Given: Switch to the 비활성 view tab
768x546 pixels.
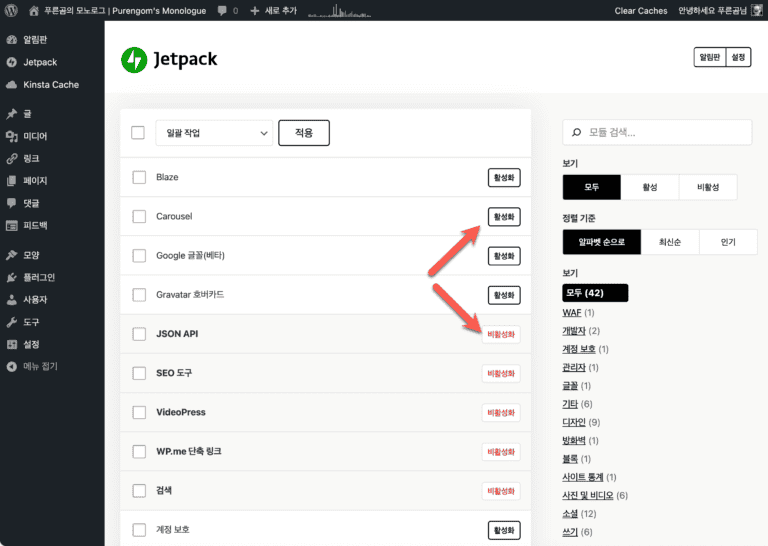Looking at the screenshot, I should [x=708, y=187].
